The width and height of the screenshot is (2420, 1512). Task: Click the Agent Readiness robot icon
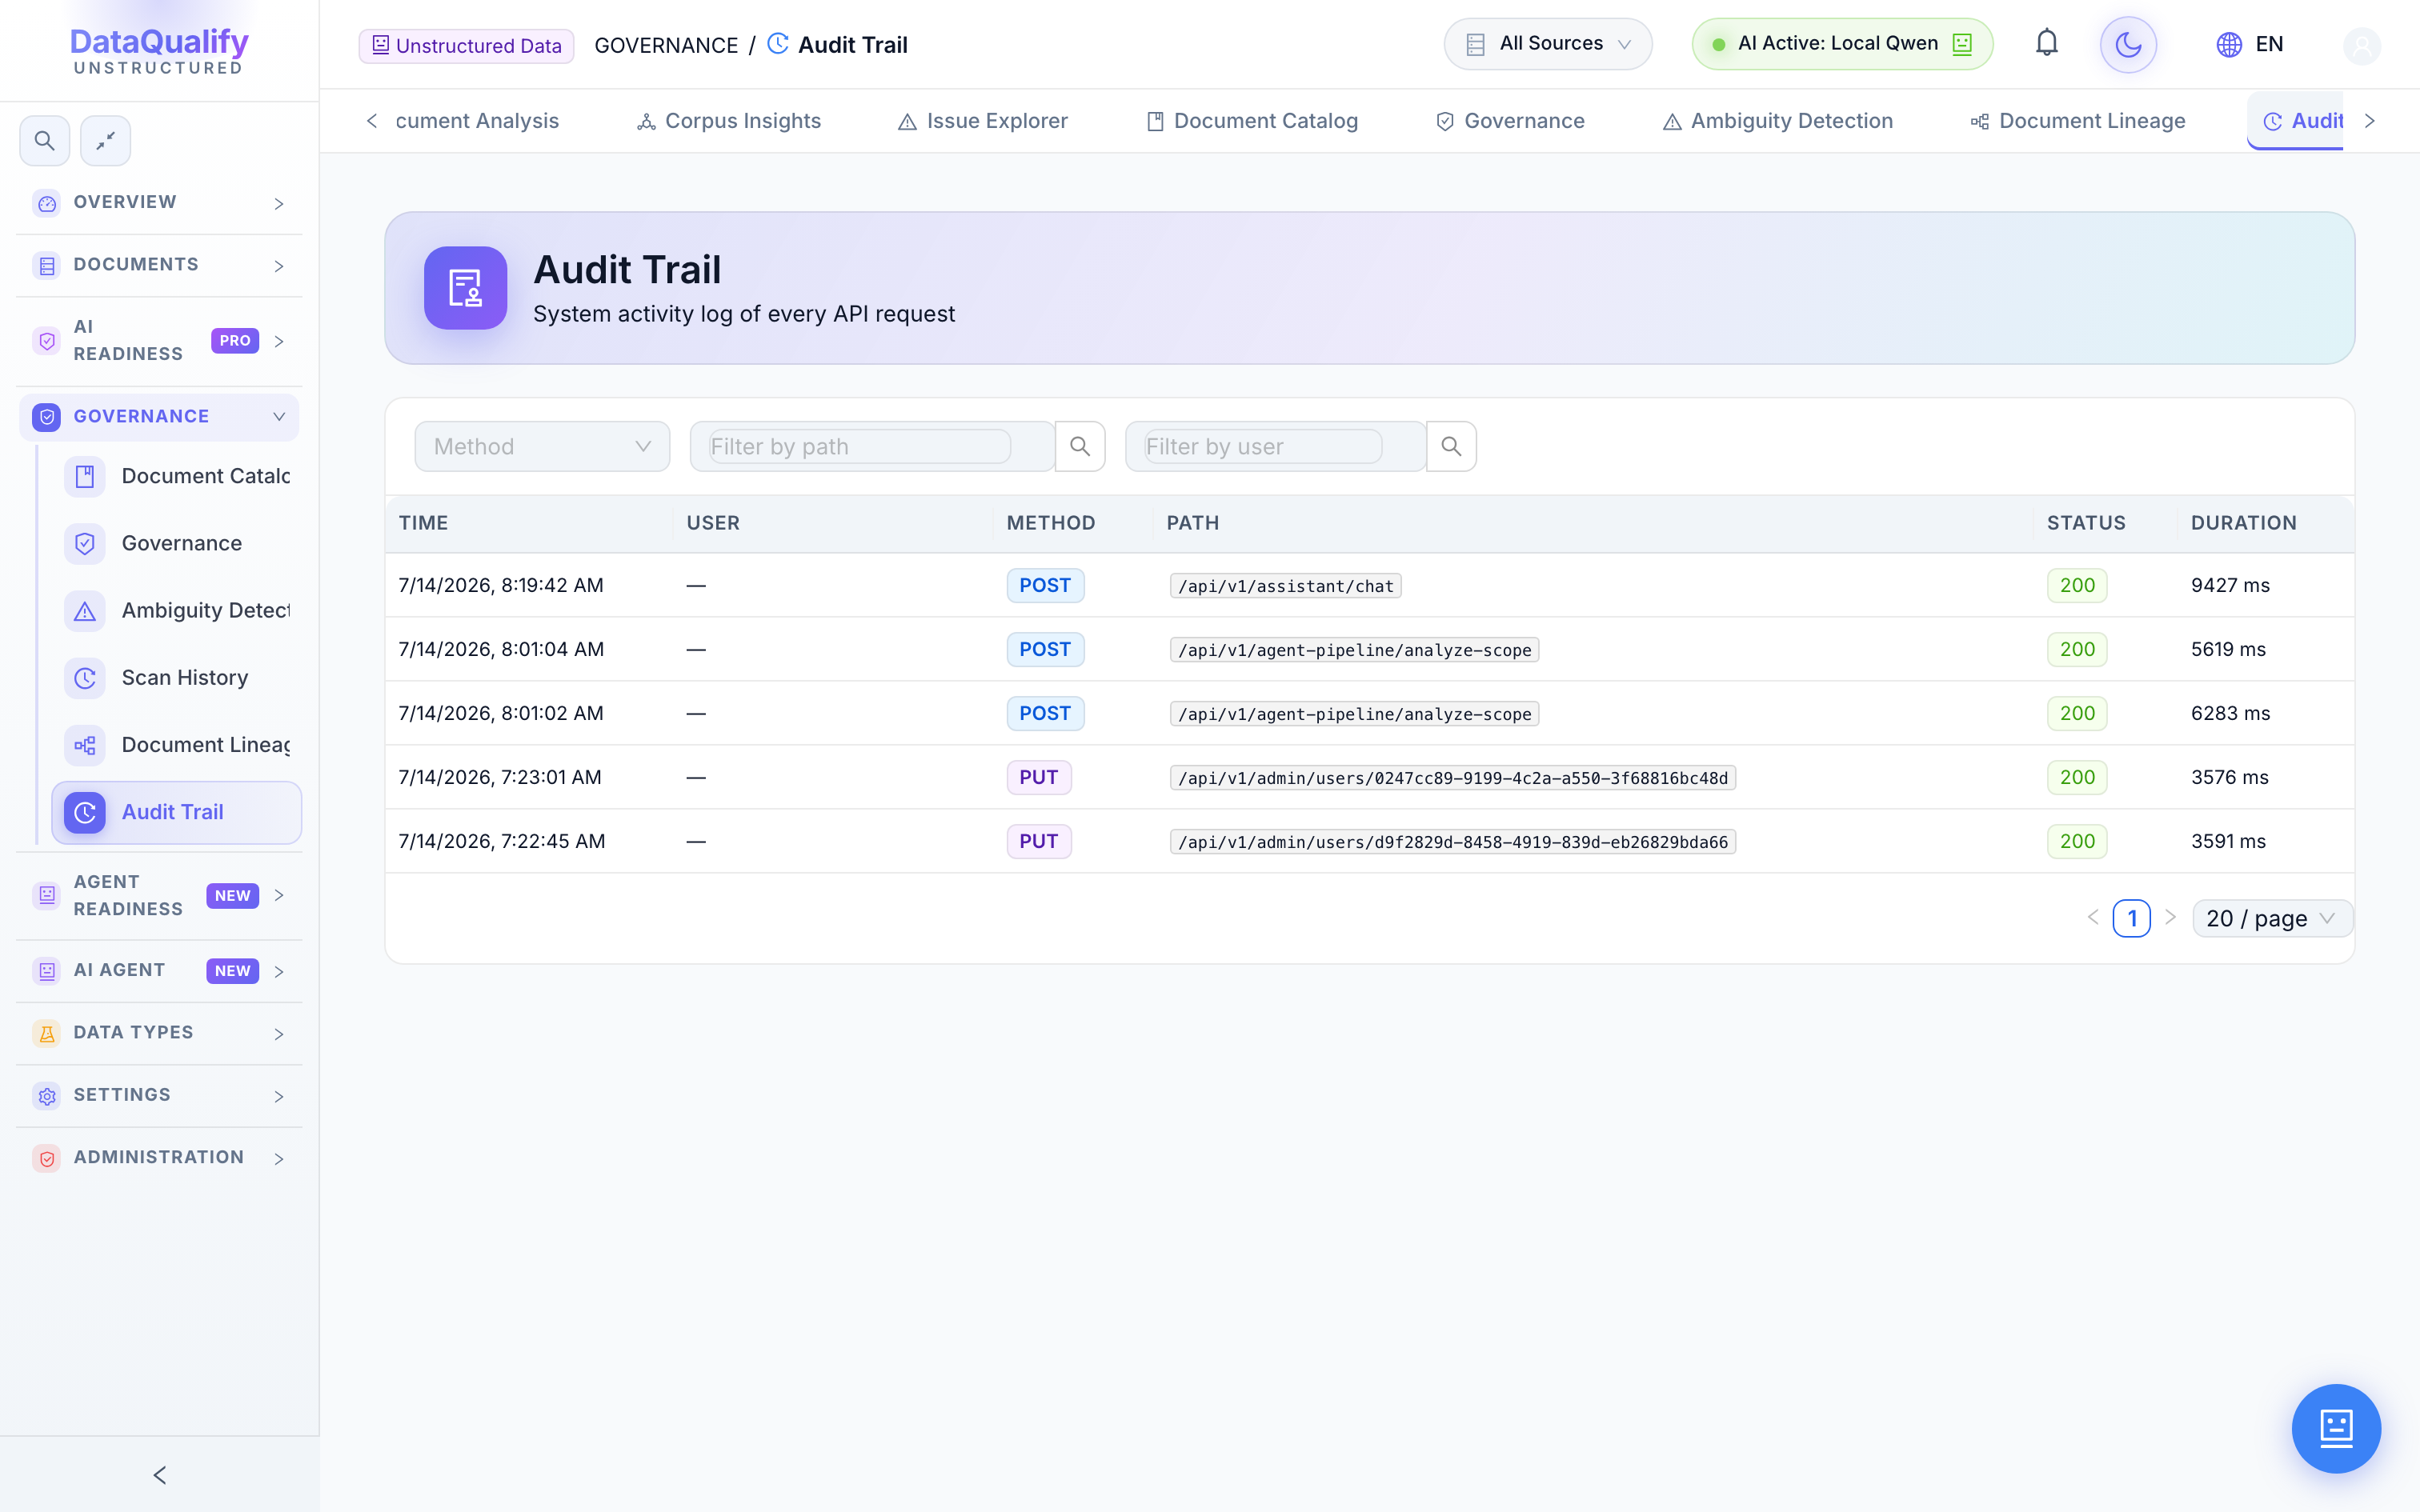coord(47,895)
